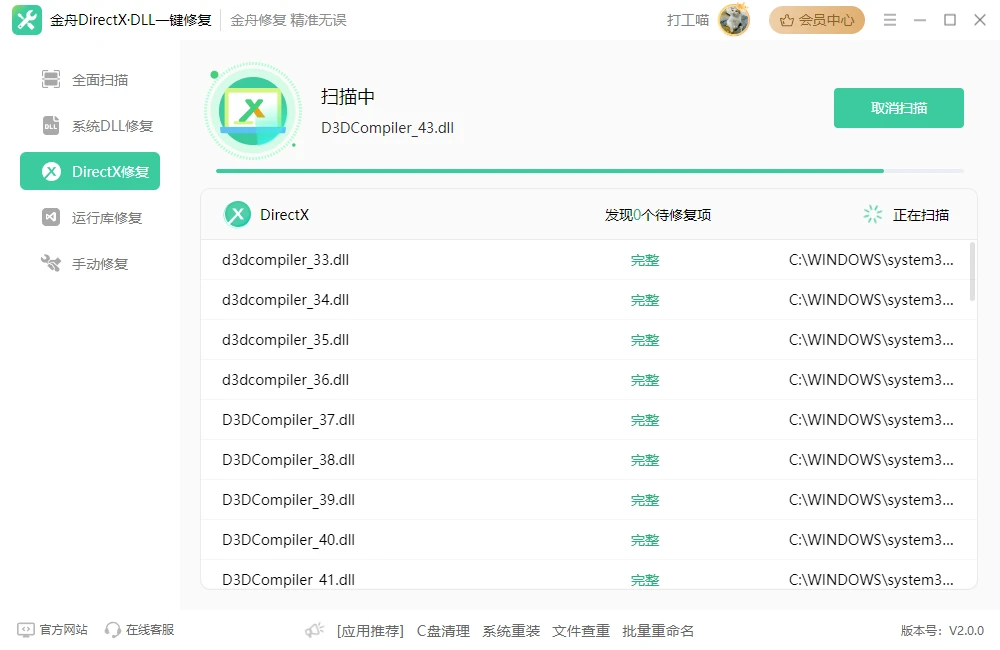Open 官方网站 link

tap(53, 630)
